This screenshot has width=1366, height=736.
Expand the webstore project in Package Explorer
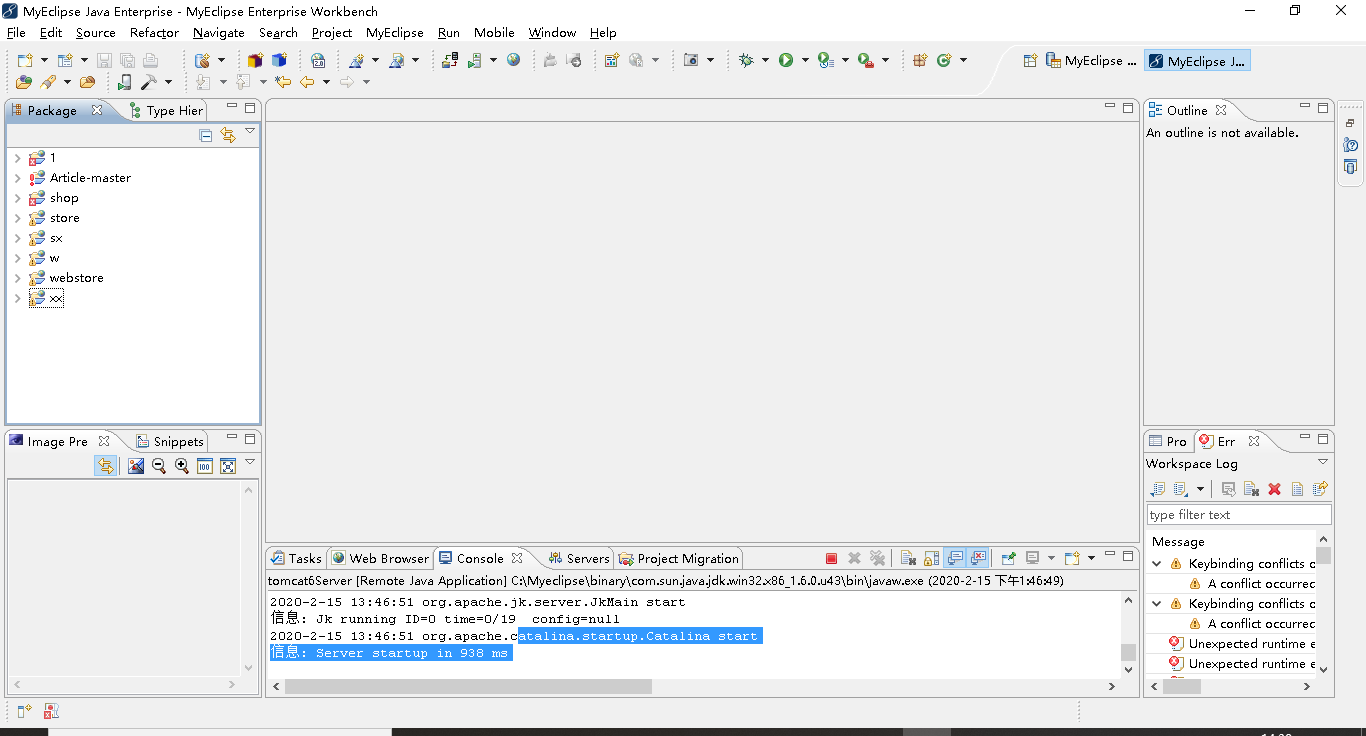[17, 277]
